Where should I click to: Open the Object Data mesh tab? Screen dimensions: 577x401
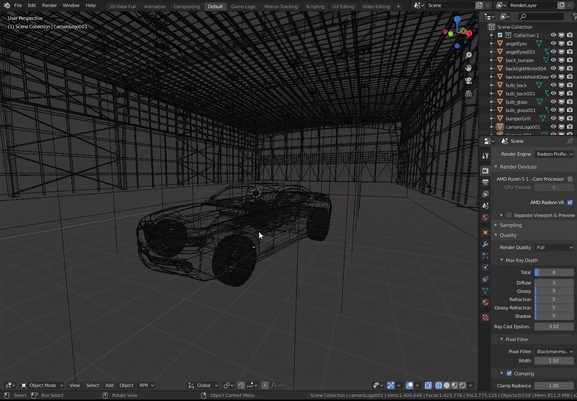tap(485, 291)
